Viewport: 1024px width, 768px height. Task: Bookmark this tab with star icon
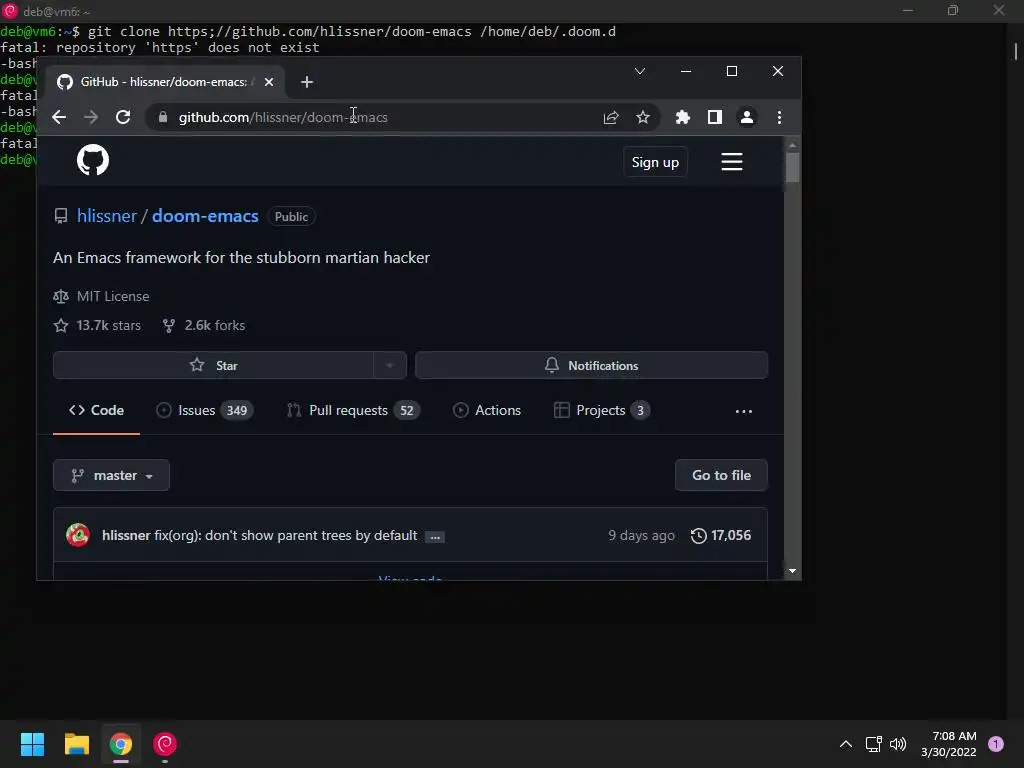tap(643, 118)
